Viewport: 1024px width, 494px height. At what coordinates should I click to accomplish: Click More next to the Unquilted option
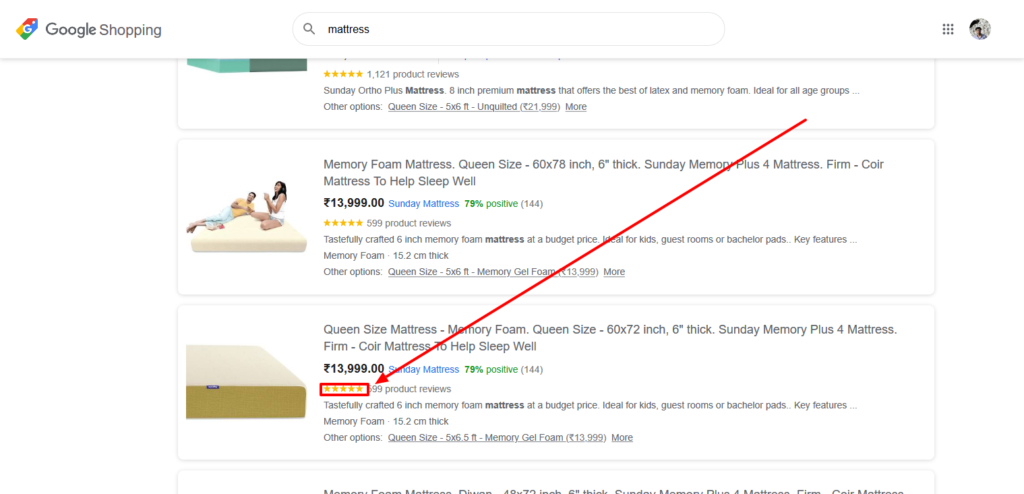(x=576, y=107)
